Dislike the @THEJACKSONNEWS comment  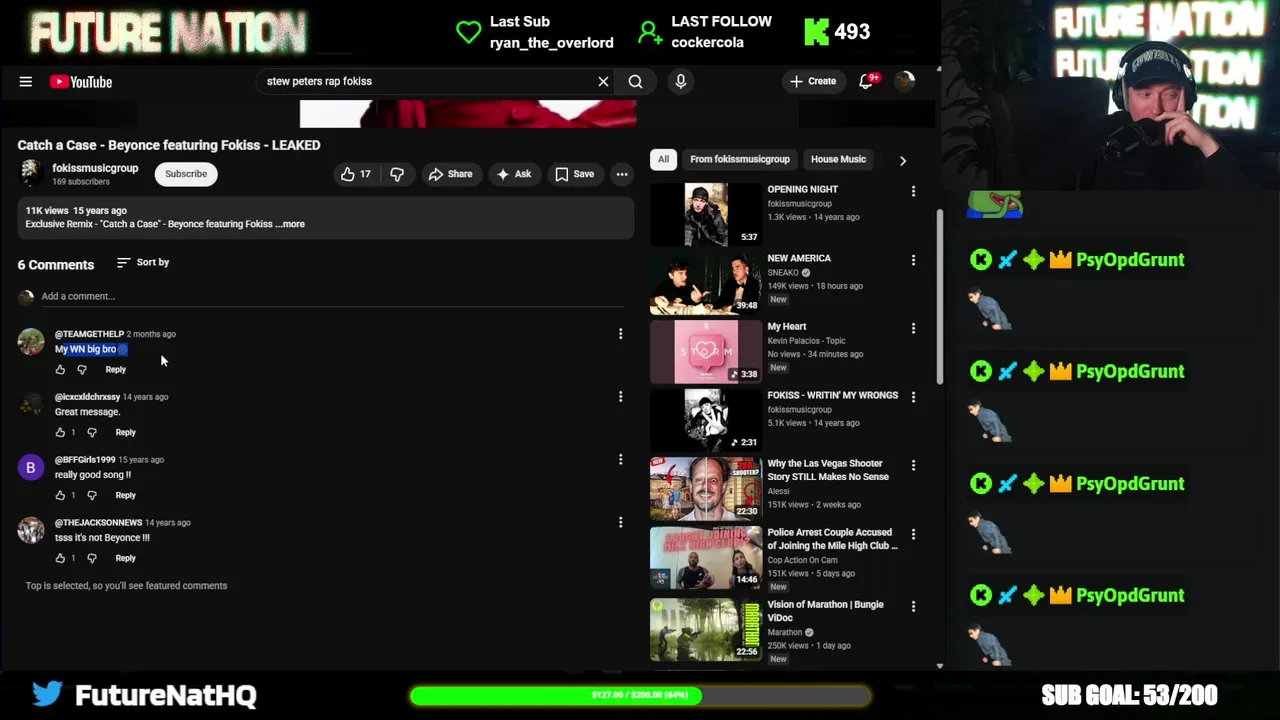tap(92, 559)
